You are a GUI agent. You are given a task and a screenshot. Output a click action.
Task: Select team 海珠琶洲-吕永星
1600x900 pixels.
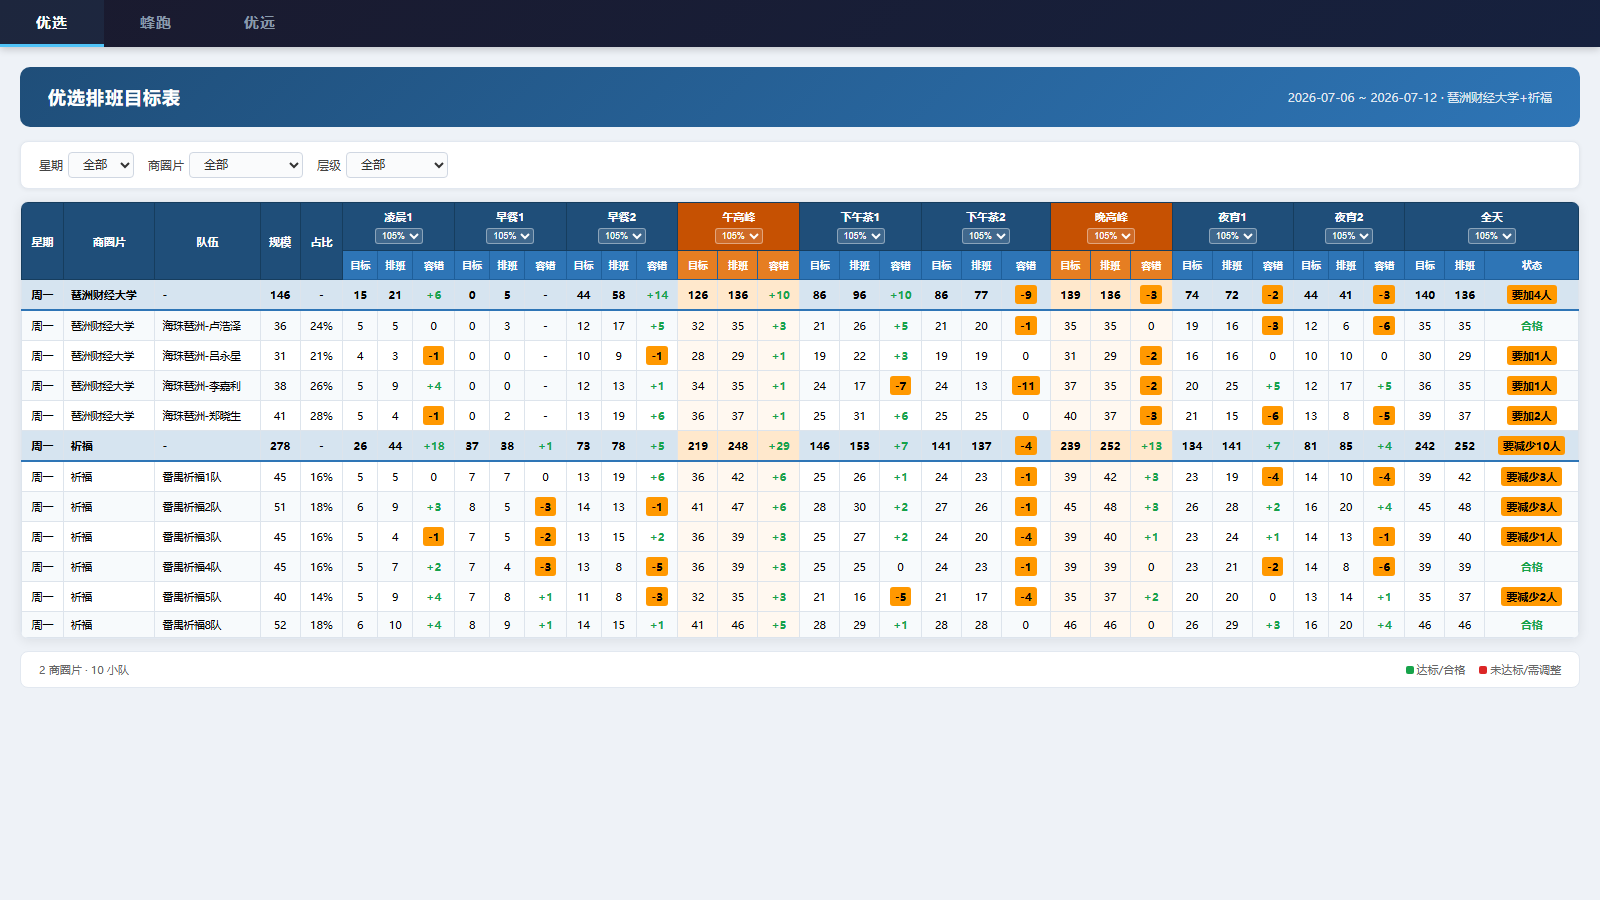point(202,356)
